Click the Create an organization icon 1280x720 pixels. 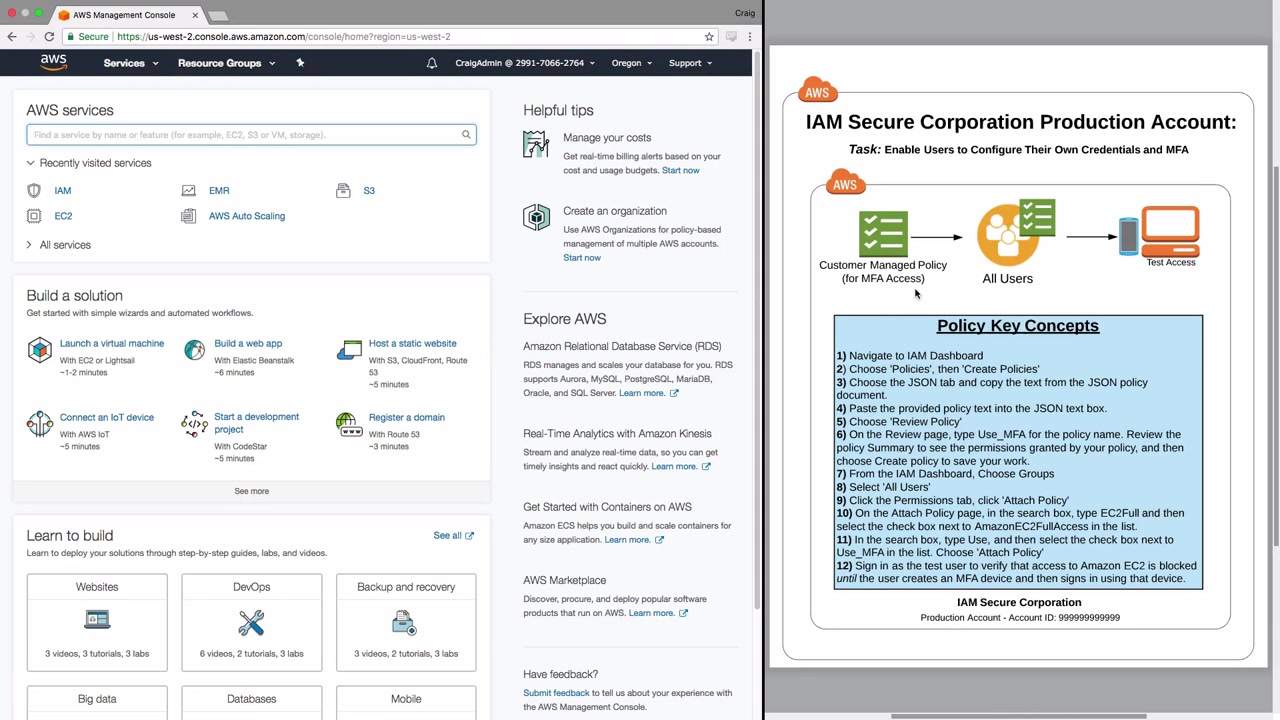[x=536, y=217]
